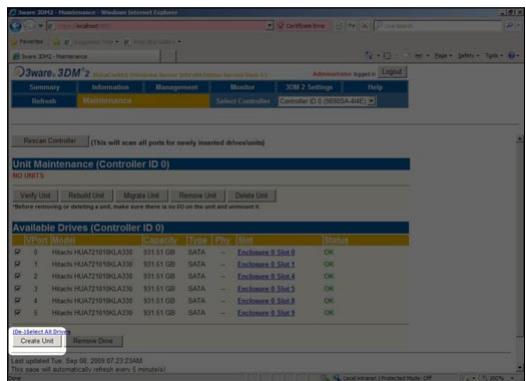This screenshot has width=526, height=381.
Task: Open the Information menu
Action: click(x=110, y=87)
